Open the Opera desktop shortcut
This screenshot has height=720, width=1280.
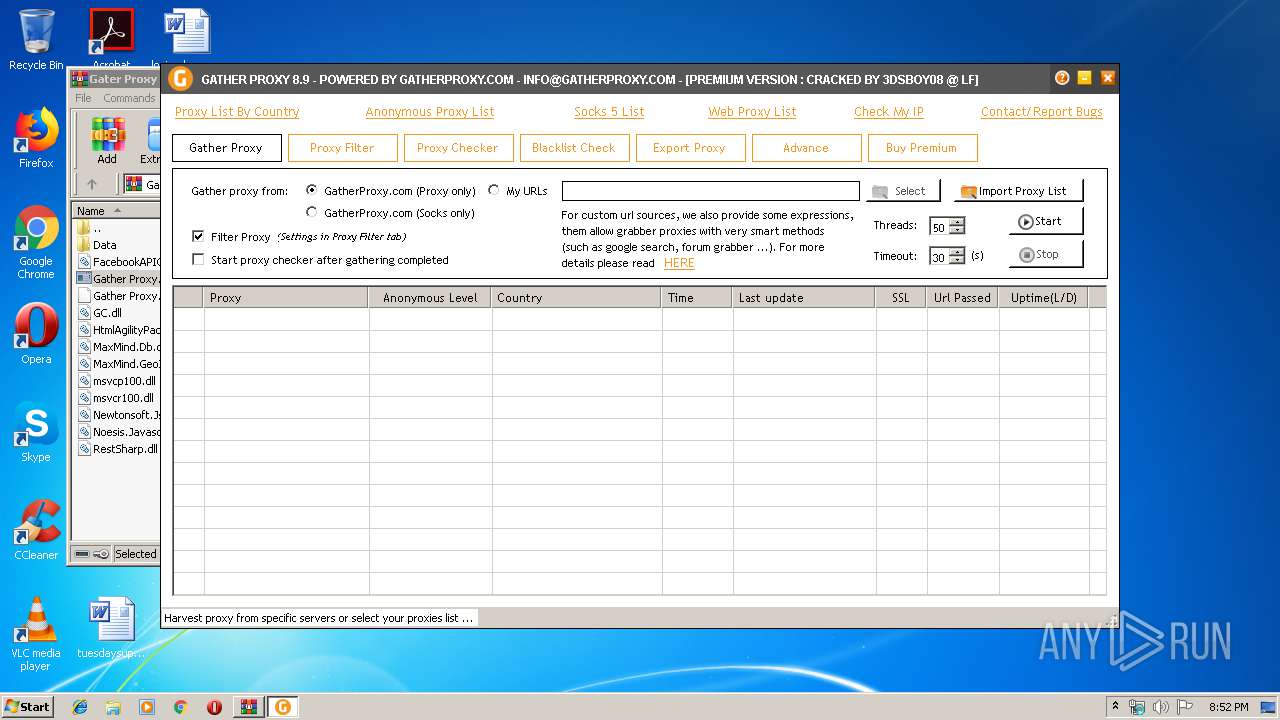click(x=36, y=333)
